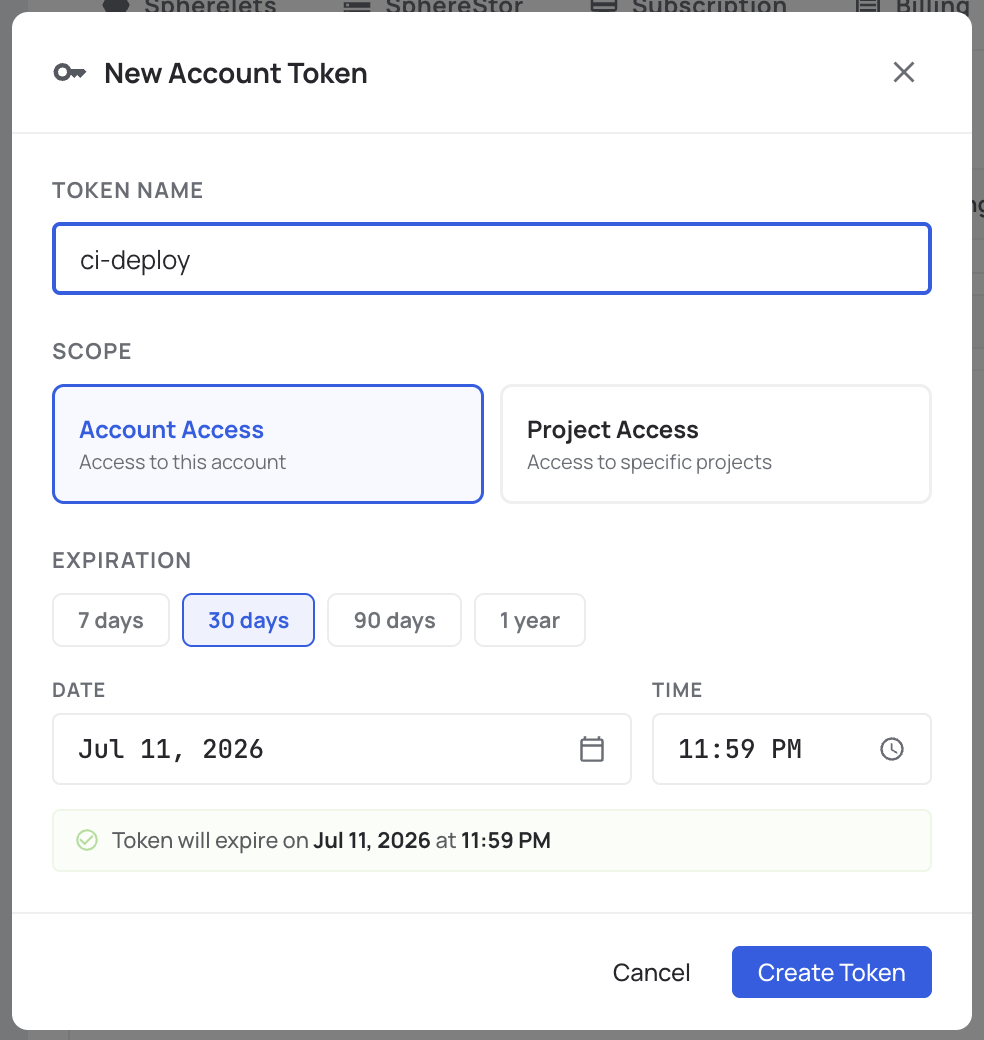The height and width of the screenshot is (1040, 984).
Task: Click the 'Access to specific projects' description
Action: [649, 462]
